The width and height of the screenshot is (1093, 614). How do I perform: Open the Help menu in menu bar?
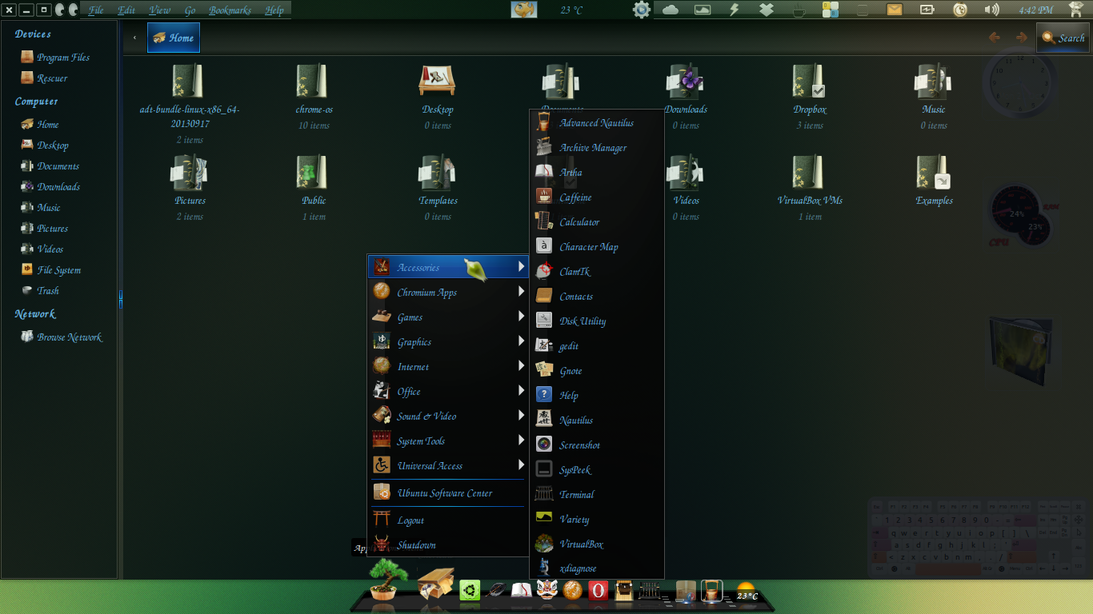[274, 10]
